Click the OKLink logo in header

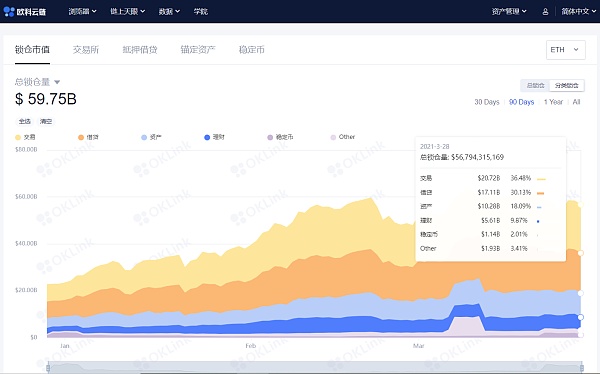(x=24, y=11)
